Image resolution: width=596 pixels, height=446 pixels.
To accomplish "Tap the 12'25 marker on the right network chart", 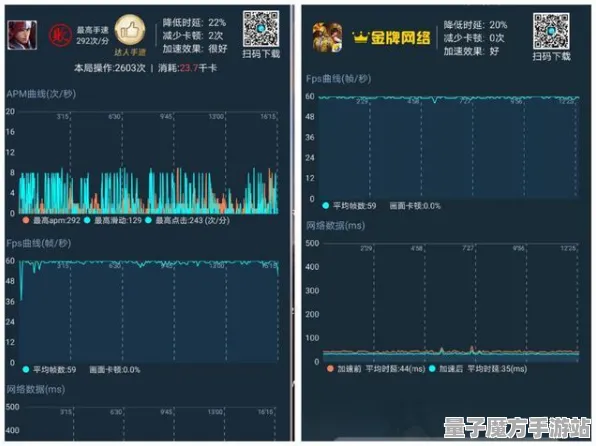I will point(568,248).
